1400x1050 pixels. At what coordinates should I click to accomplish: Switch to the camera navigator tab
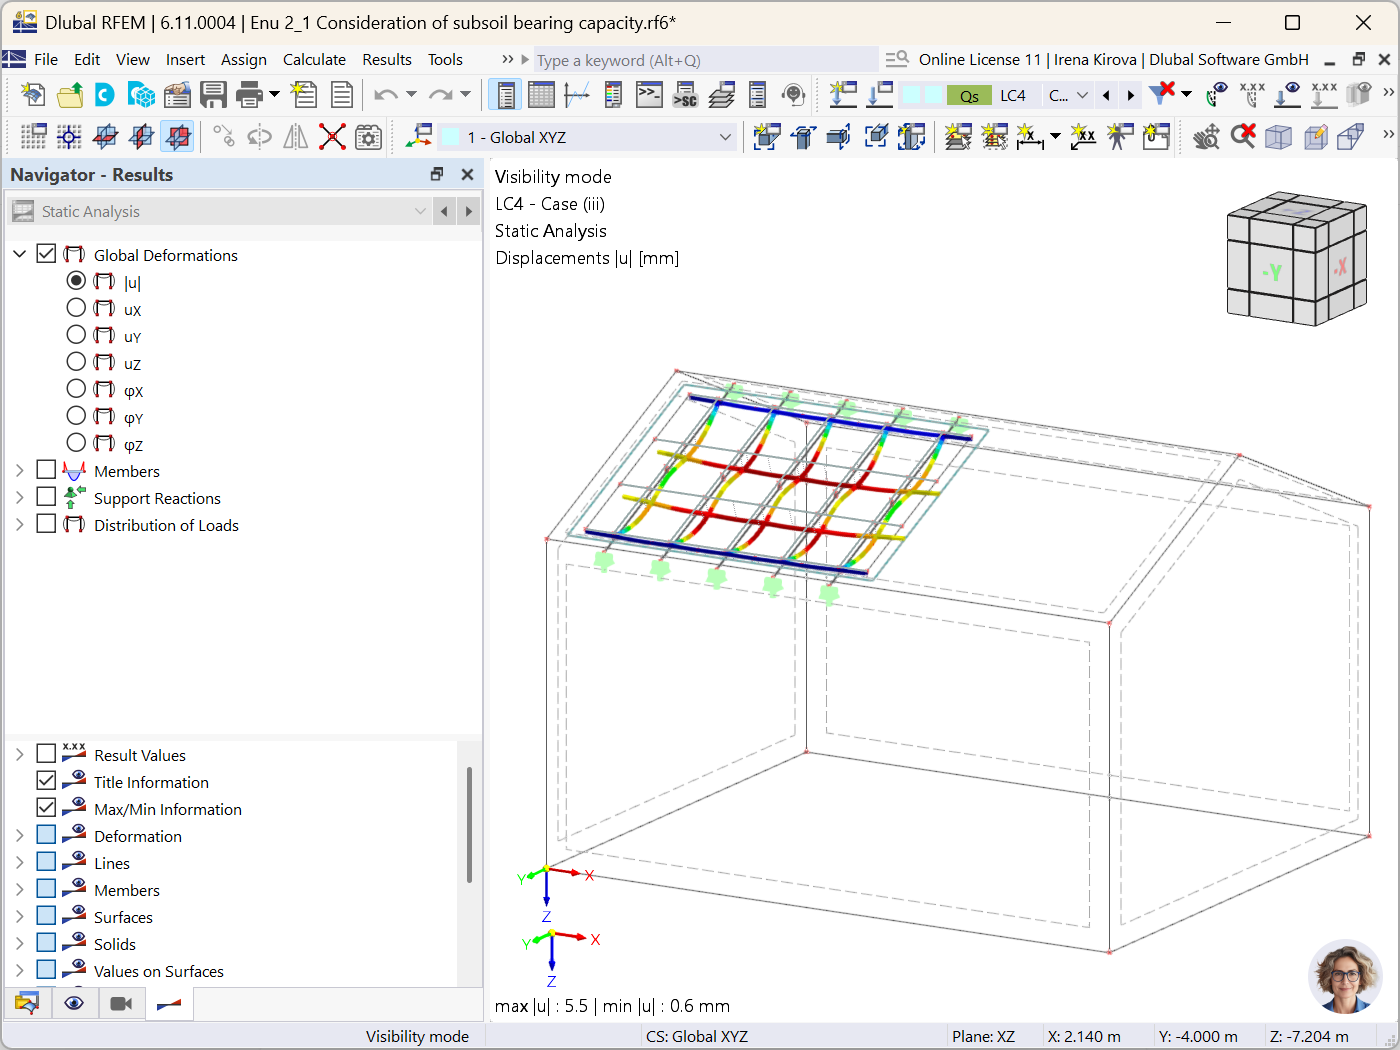click(x=121, y=1002)
